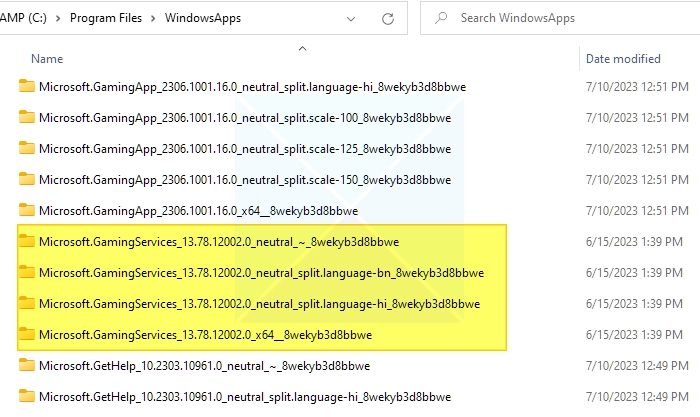Click folder icon of GetHelp split.language-hi
The width and height of the screenshot is (700, 417).
tap(27, 396)
